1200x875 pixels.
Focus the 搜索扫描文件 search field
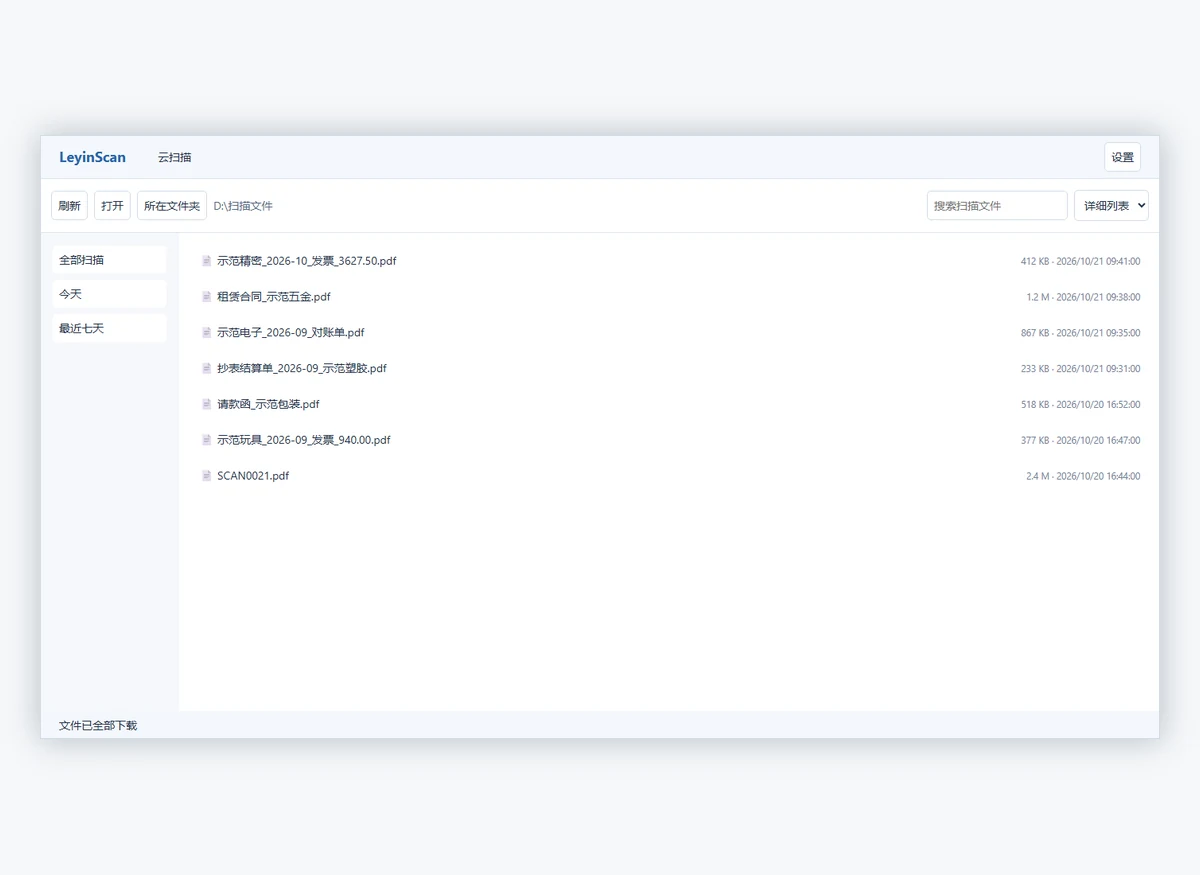(x=997, y=206)
